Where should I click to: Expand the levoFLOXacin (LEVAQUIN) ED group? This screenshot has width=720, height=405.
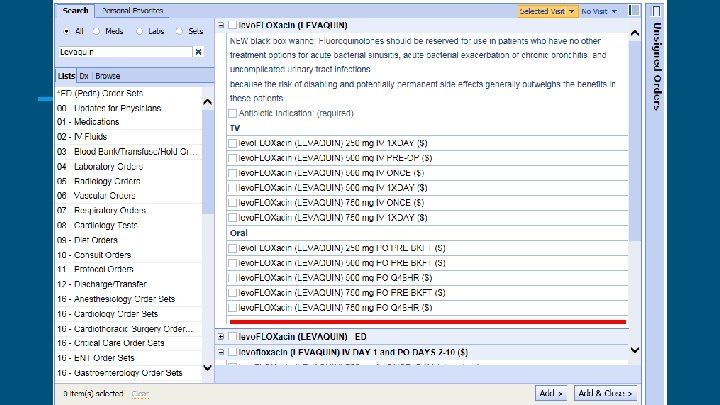coord(221,337)
